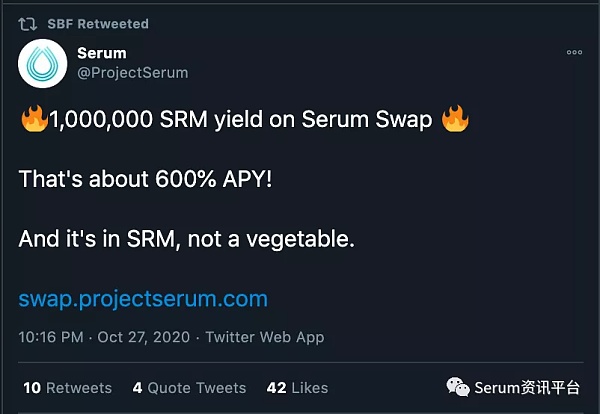Image resolution: width=600 pixels, height=414 pixels.
Task: Open the @ProjectSerum handle
Action: point(133,73)
